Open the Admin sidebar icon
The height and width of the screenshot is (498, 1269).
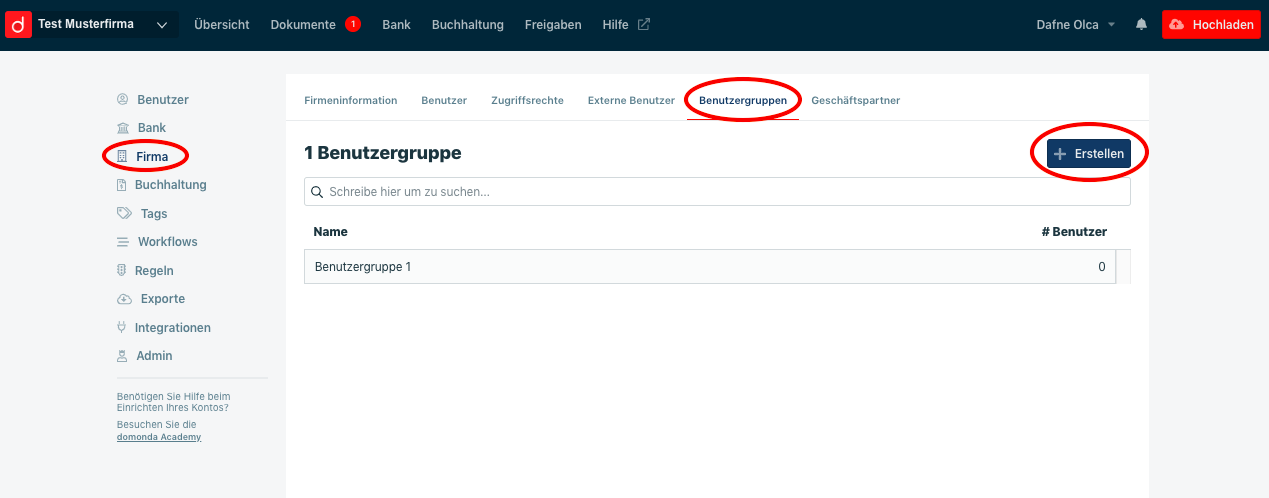click(122, 356)
